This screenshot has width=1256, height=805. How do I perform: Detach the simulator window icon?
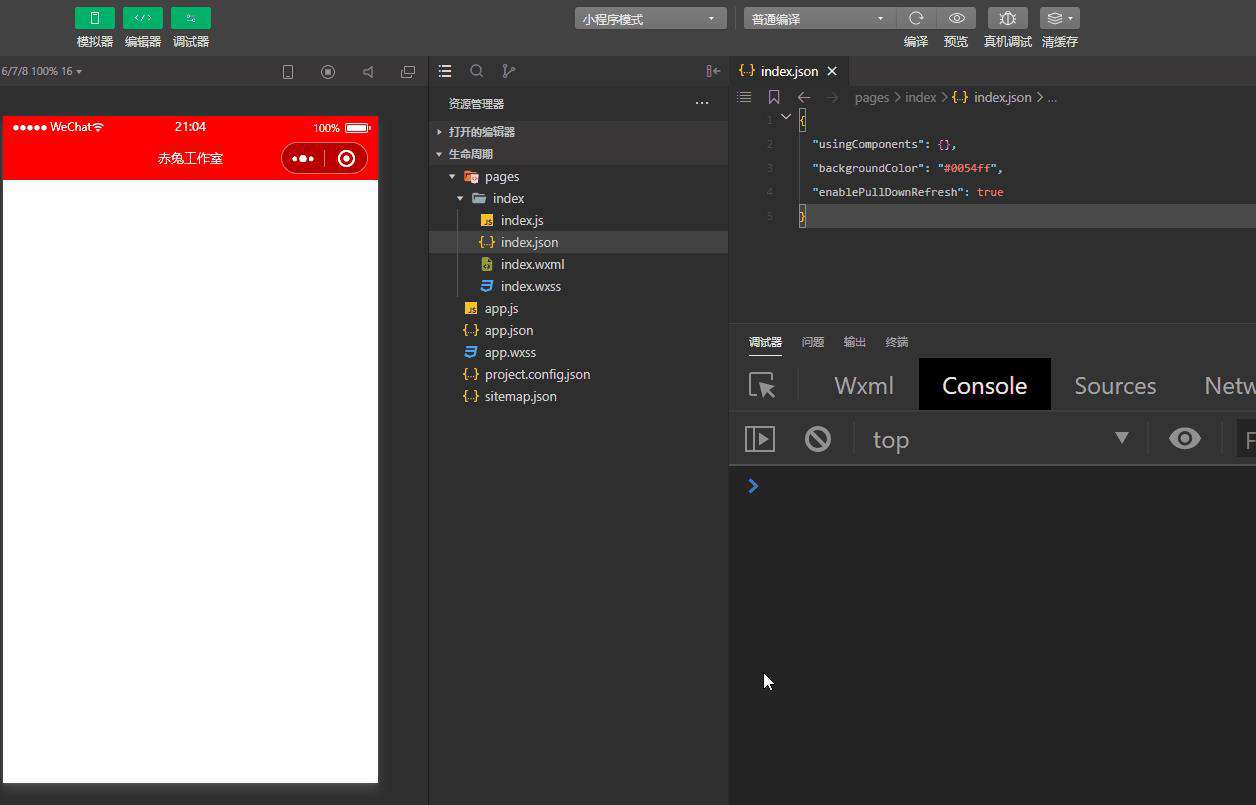pyautogui.click(x=408, y=72)
